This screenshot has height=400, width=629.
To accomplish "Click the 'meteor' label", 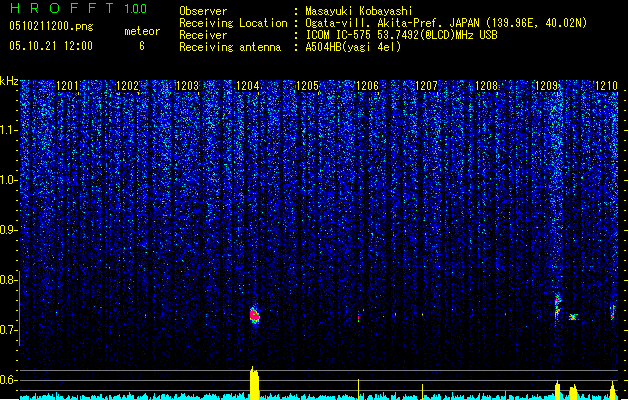I will point(142,31).
